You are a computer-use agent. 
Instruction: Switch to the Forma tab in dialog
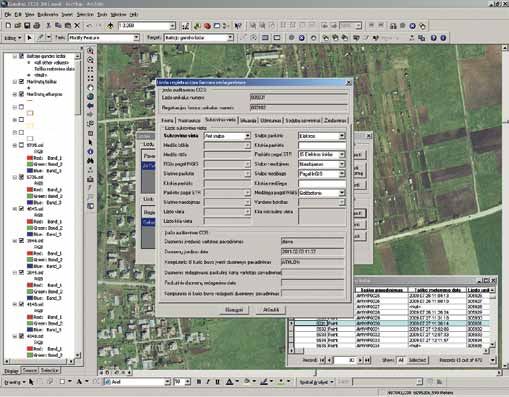[167, 120]
